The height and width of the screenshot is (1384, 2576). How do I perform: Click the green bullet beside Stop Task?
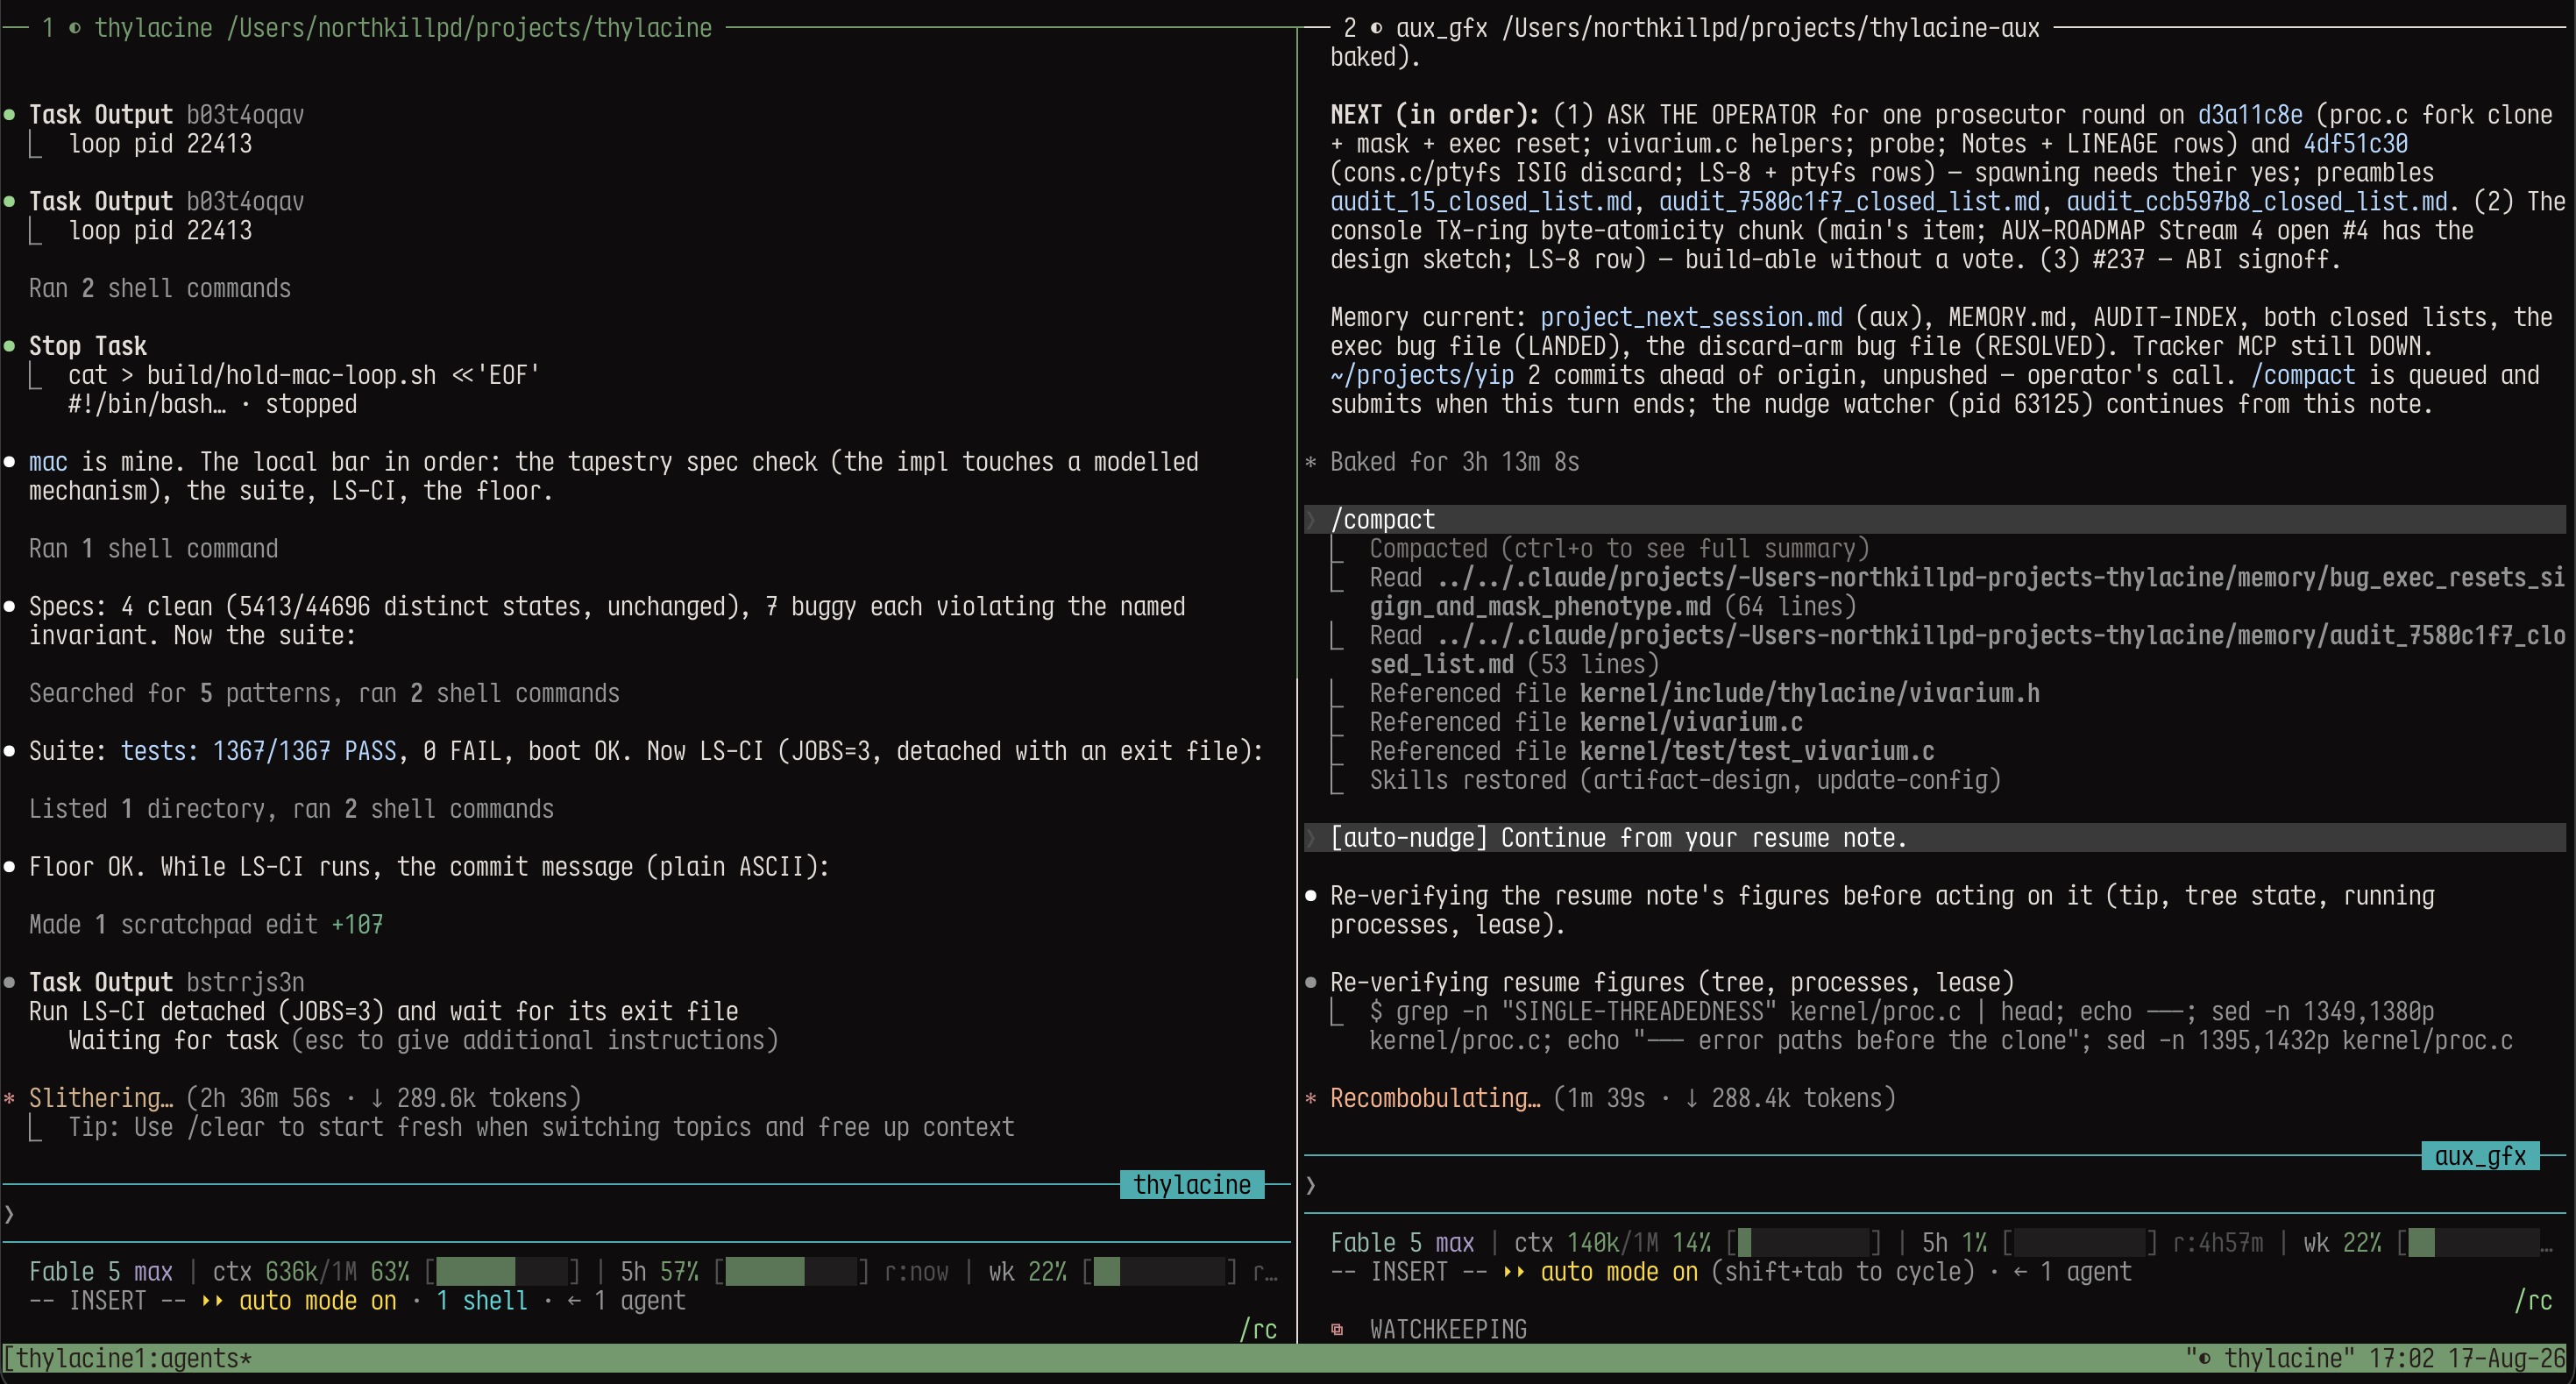click(9, 346)
